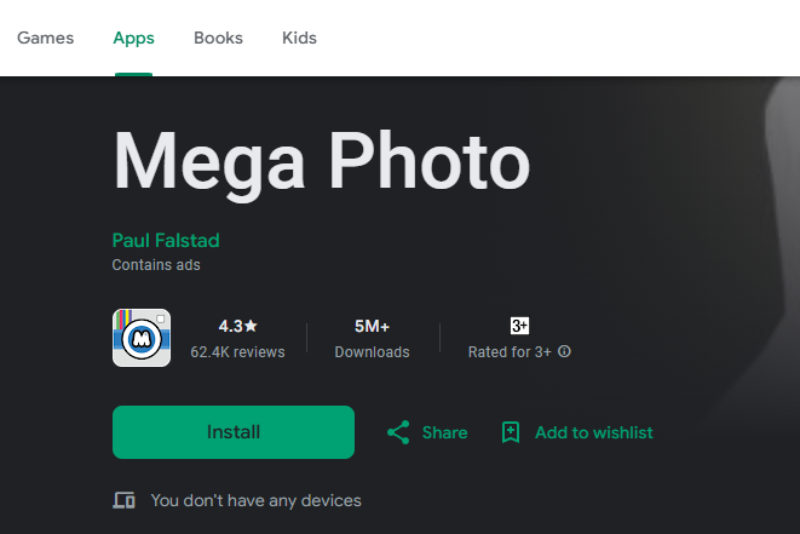The width and height of the screenshot is (800, 534).
Task: Click the share icon
Action: pyautogui.click(x=398, y=433)
